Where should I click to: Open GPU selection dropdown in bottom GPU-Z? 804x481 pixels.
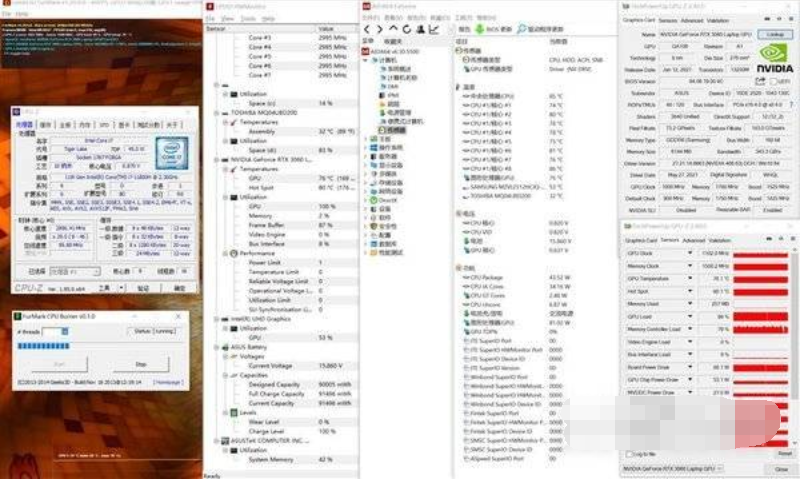point(673,469)
